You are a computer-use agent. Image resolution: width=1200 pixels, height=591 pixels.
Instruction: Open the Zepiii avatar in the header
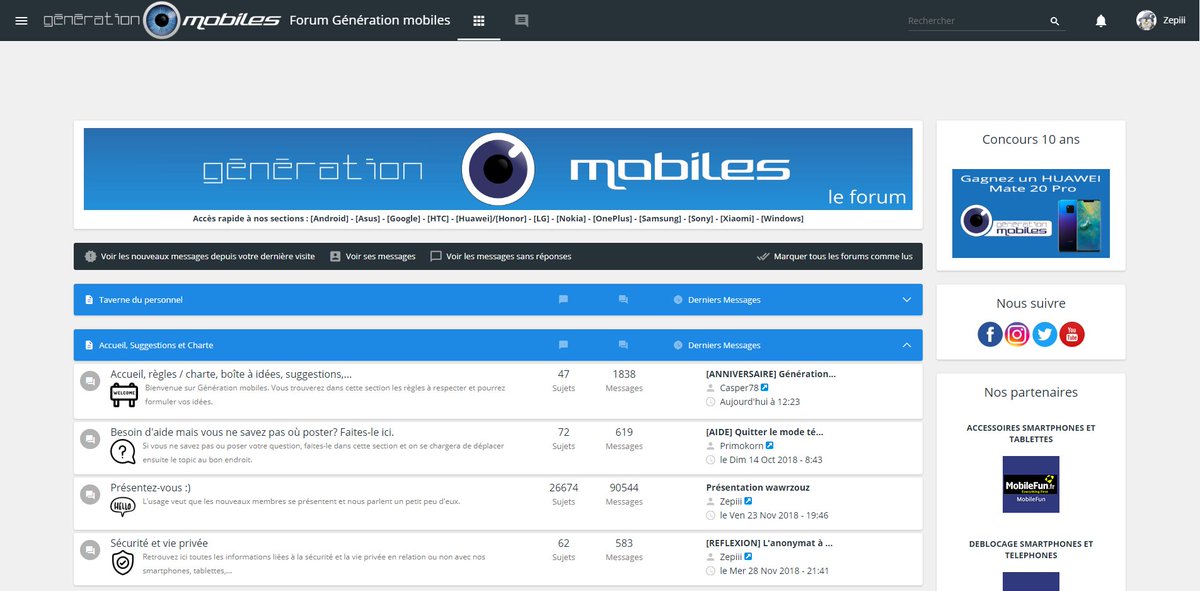1146,20
